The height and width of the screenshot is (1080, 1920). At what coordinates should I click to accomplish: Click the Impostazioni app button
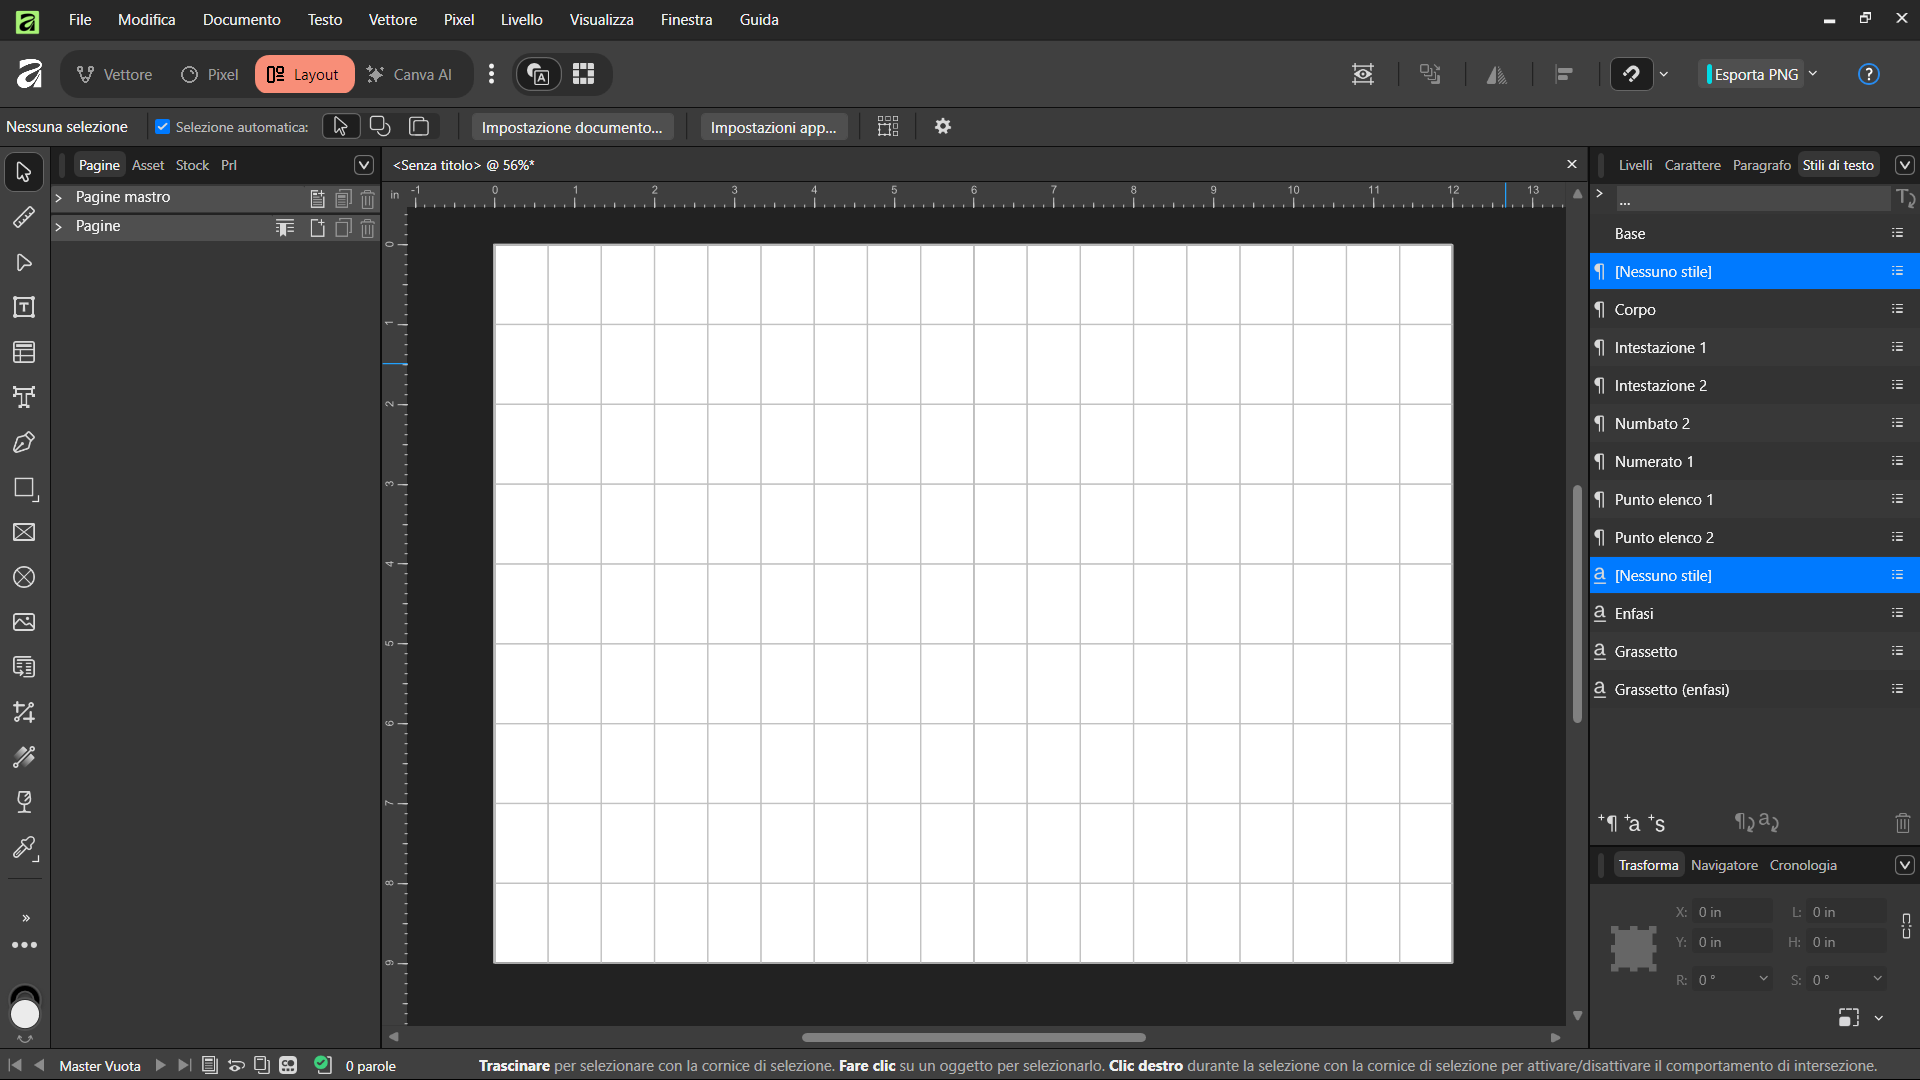[x=773, y=127]
